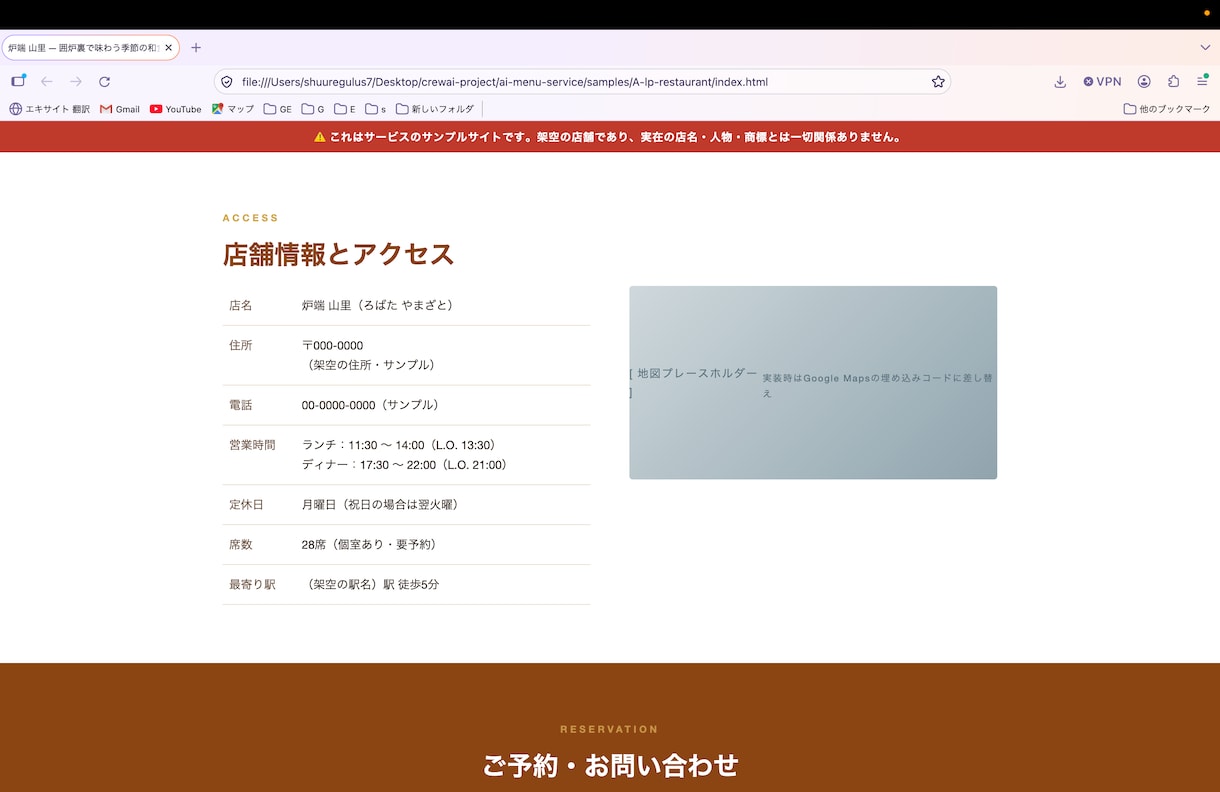Open the s bookmark folder
The width and height of the screenshot is (1220, 792).
(375, 109)
